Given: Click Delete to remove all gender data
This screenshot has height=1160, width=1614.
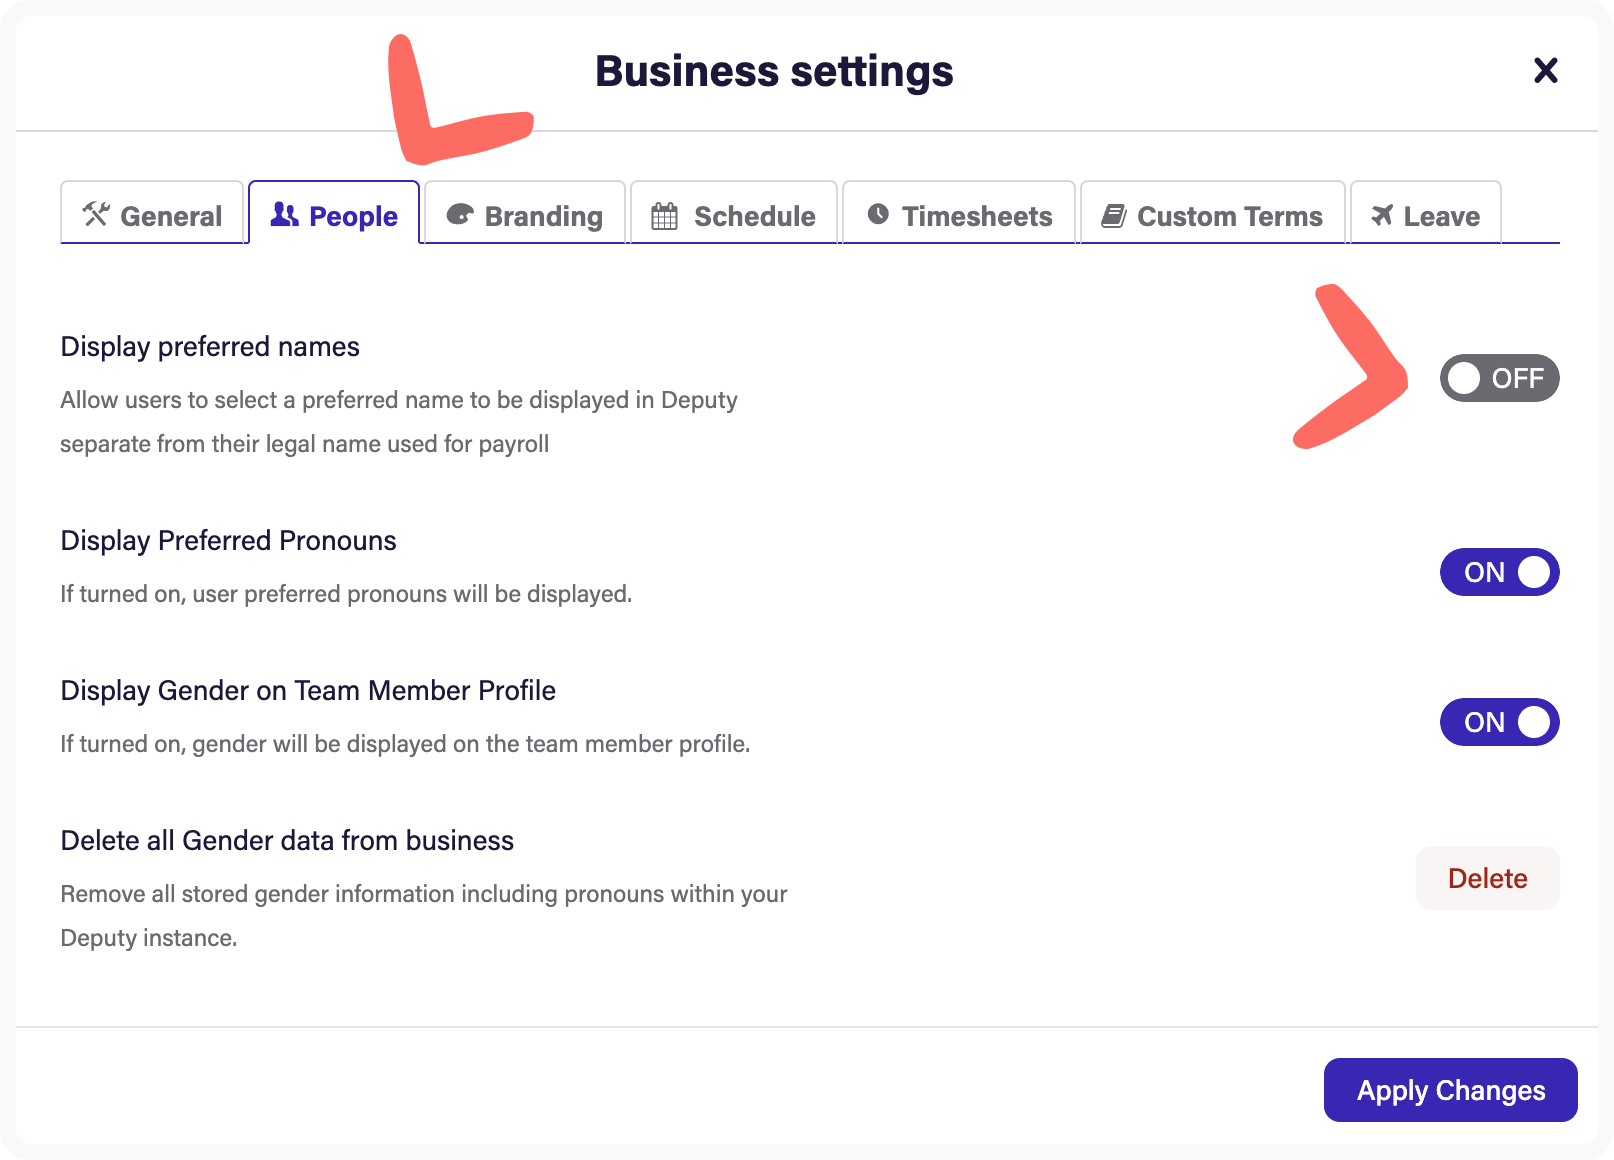Looking at the screenshot, I should [x=1487, y=878].
